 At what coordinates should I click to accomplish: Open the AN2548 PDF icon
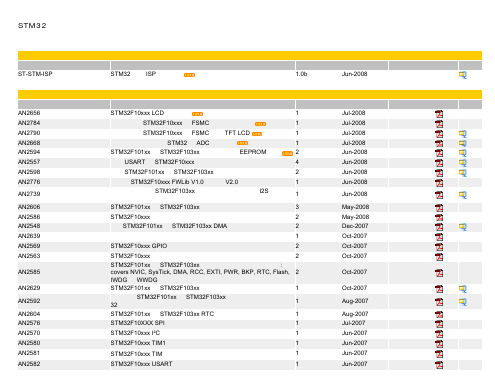[x=439, y=227]
